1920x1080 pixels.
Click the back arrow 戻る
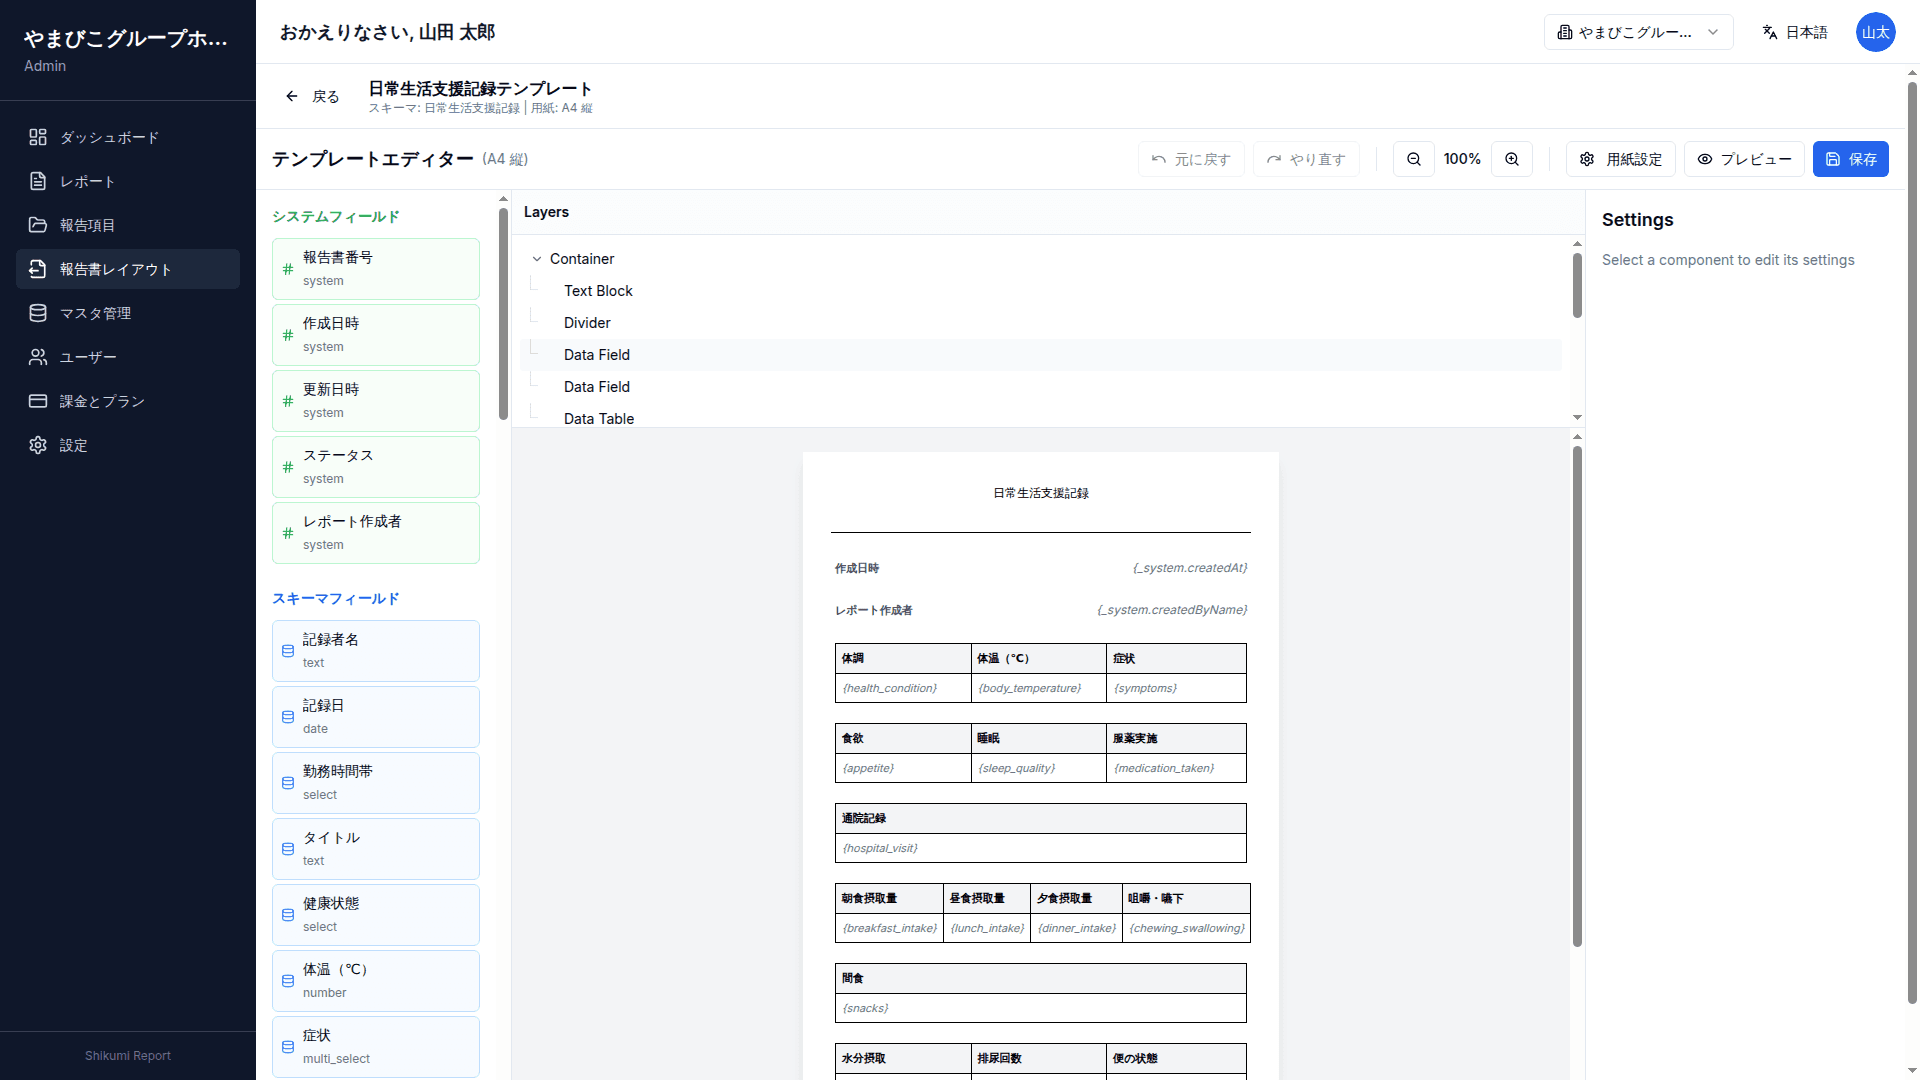312,96
